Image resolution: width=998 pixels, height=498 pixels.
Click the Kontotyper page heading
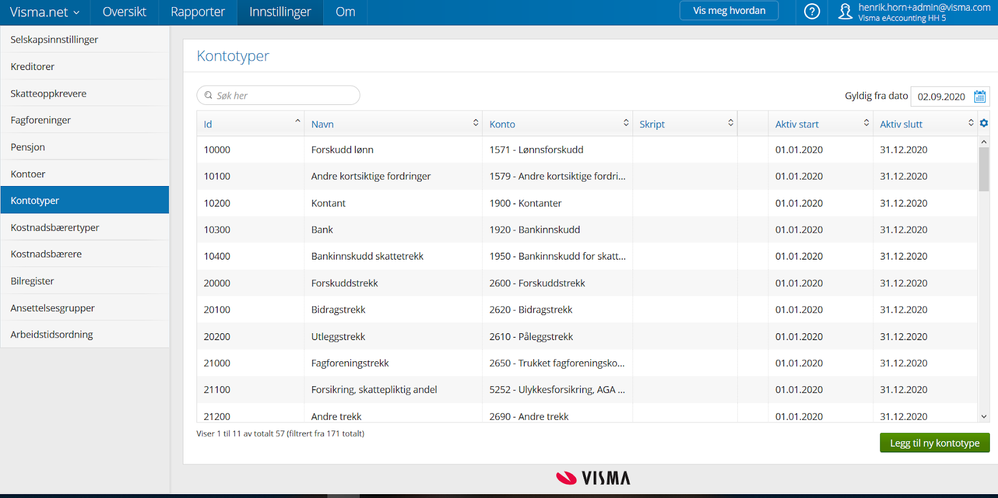point(233,56)
